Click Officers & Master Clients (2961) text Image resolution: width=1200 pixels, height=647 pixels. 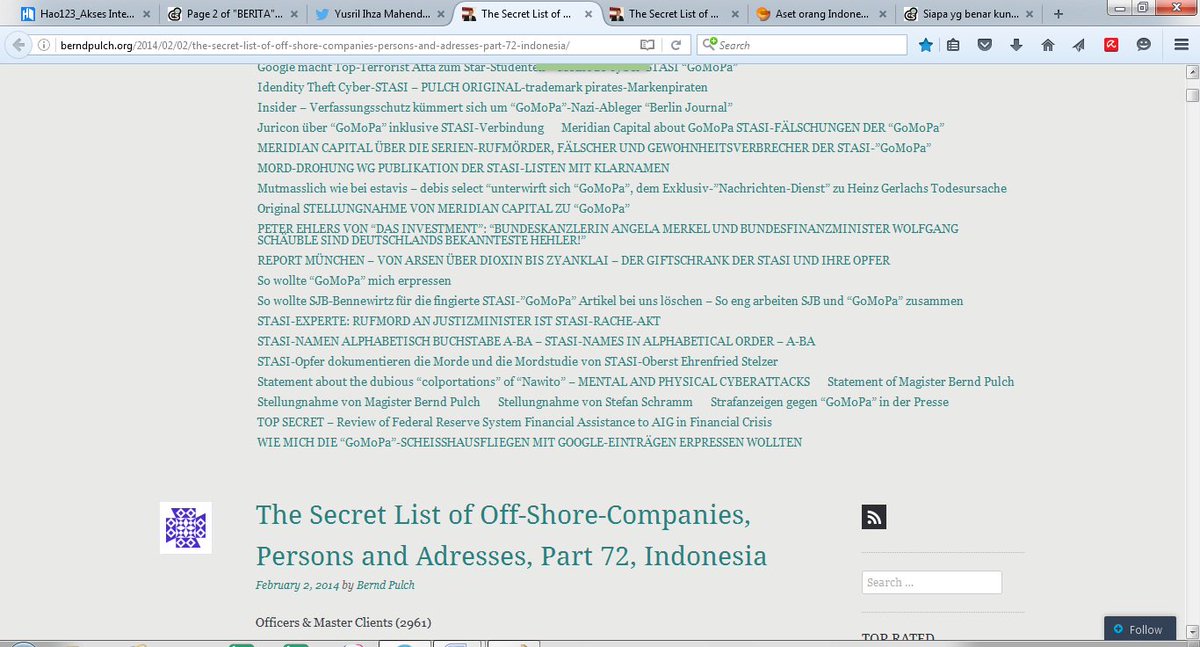click(x=343, y=622)
